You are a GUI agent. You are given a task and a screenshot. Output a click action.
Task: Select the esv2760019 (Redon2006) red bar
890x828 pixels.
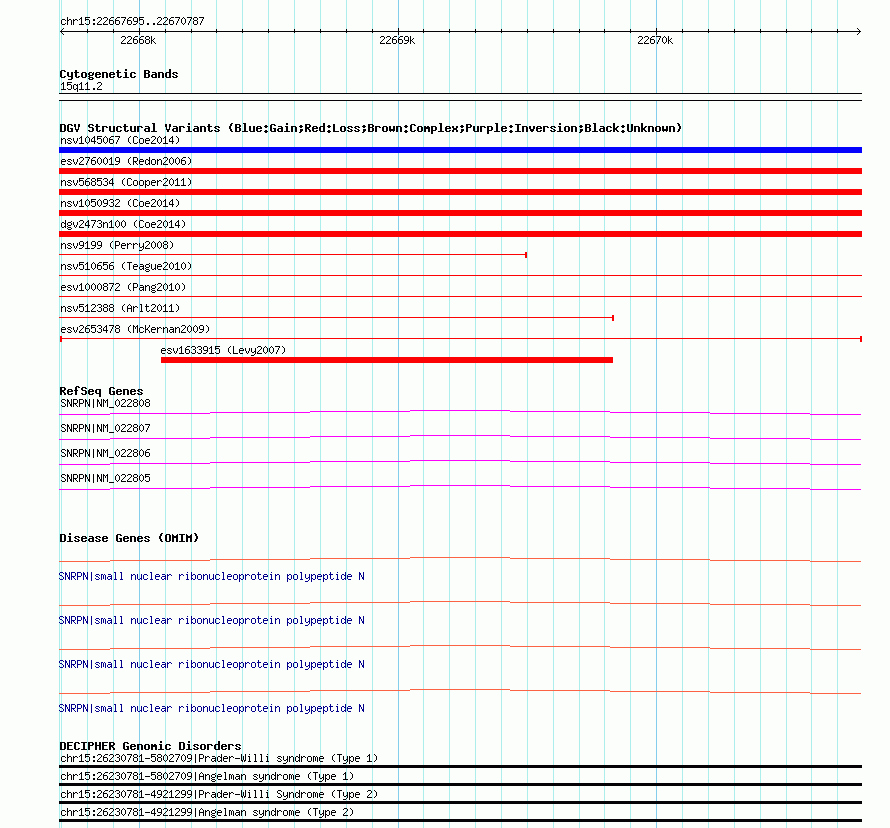point(460,171)
